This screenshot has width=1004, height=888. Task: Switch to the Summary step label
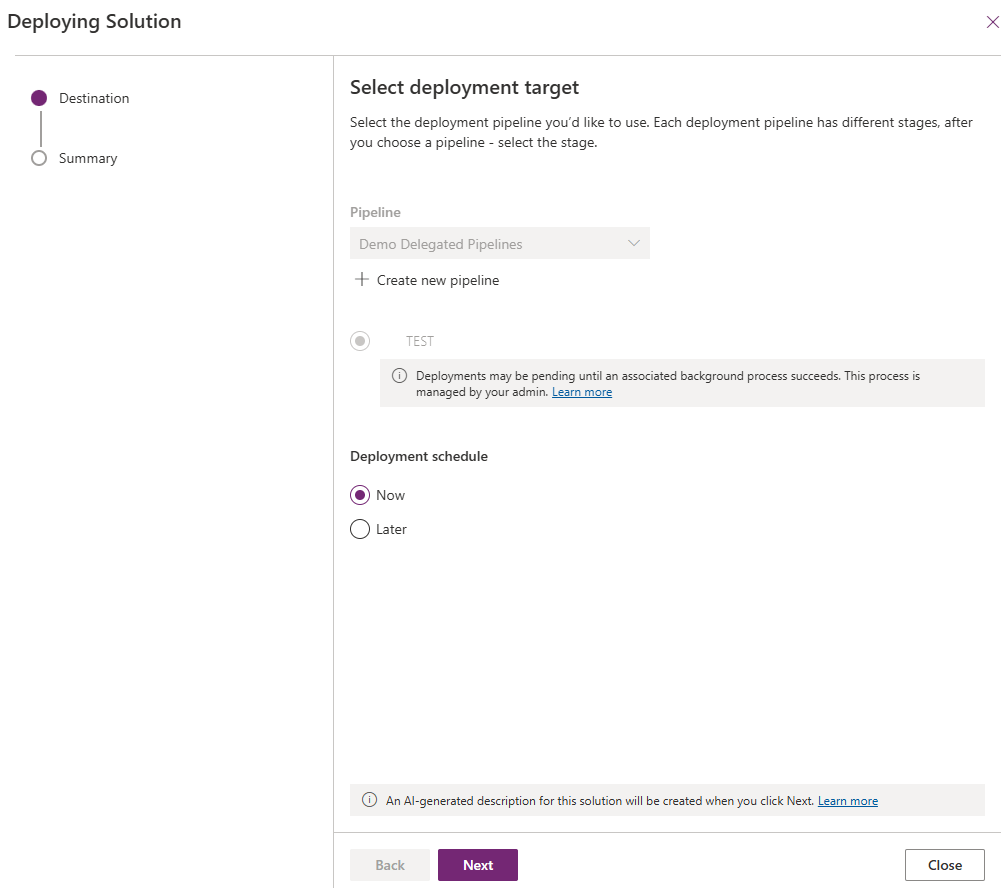click(88, 158)
